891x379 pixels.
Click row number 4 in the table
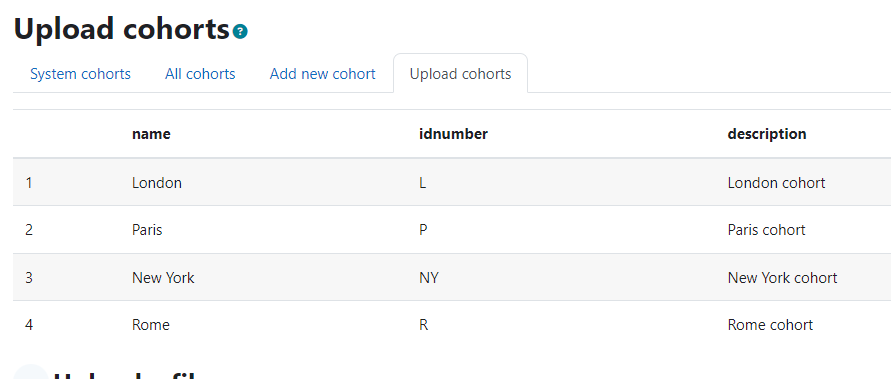(x=29, y=325)
